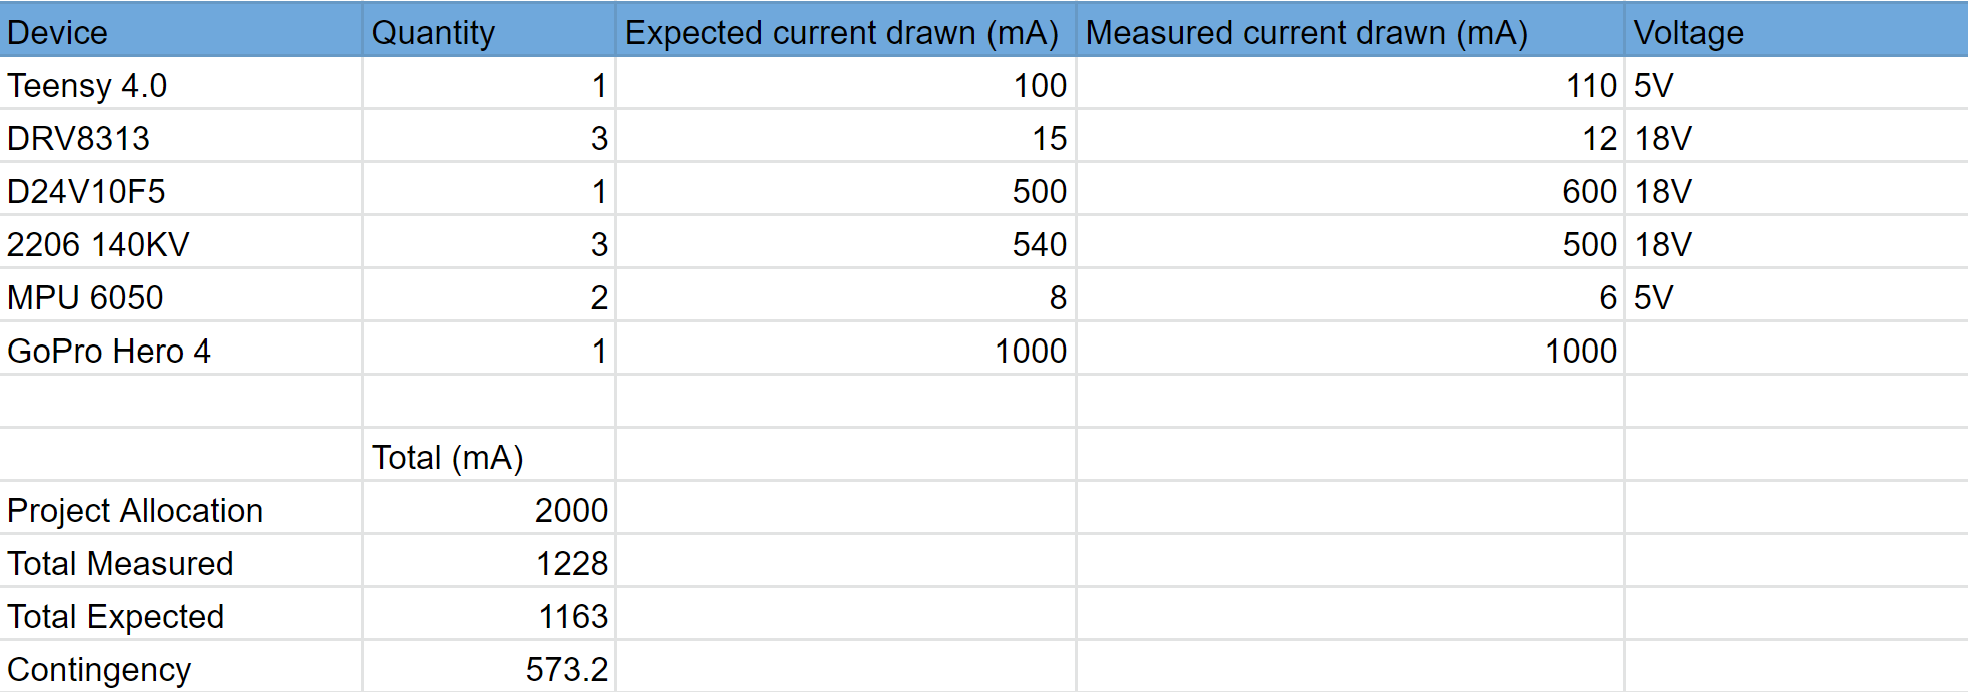Click the Expected current drawn (mA) header

click(846, 30)
